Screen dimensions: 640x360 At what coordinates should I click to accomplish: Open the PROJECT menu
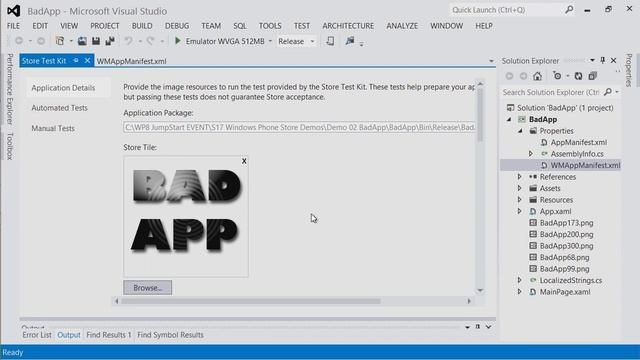coord(104,26)
